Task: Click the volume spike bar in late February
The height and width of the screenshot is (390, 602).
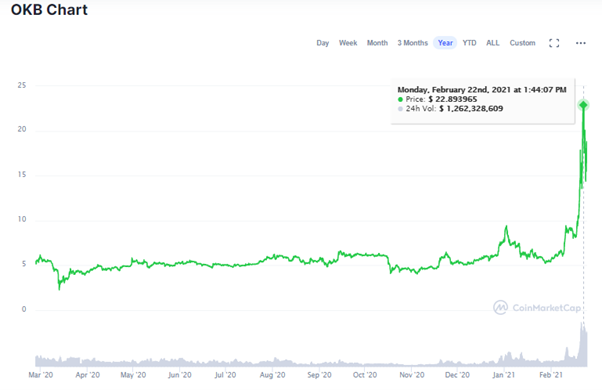Action: [x=583, y=345]
